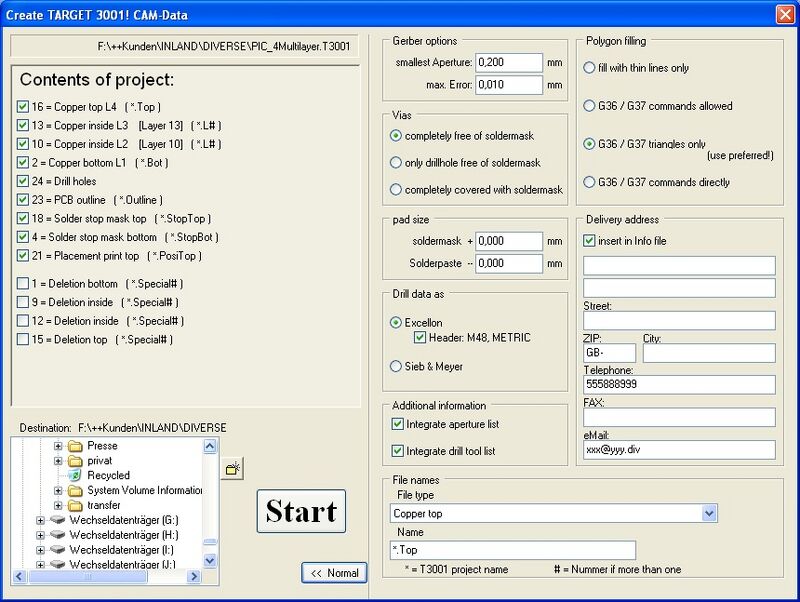Click the Telephone field
800x602 pixels.
(x=679, y=385)
